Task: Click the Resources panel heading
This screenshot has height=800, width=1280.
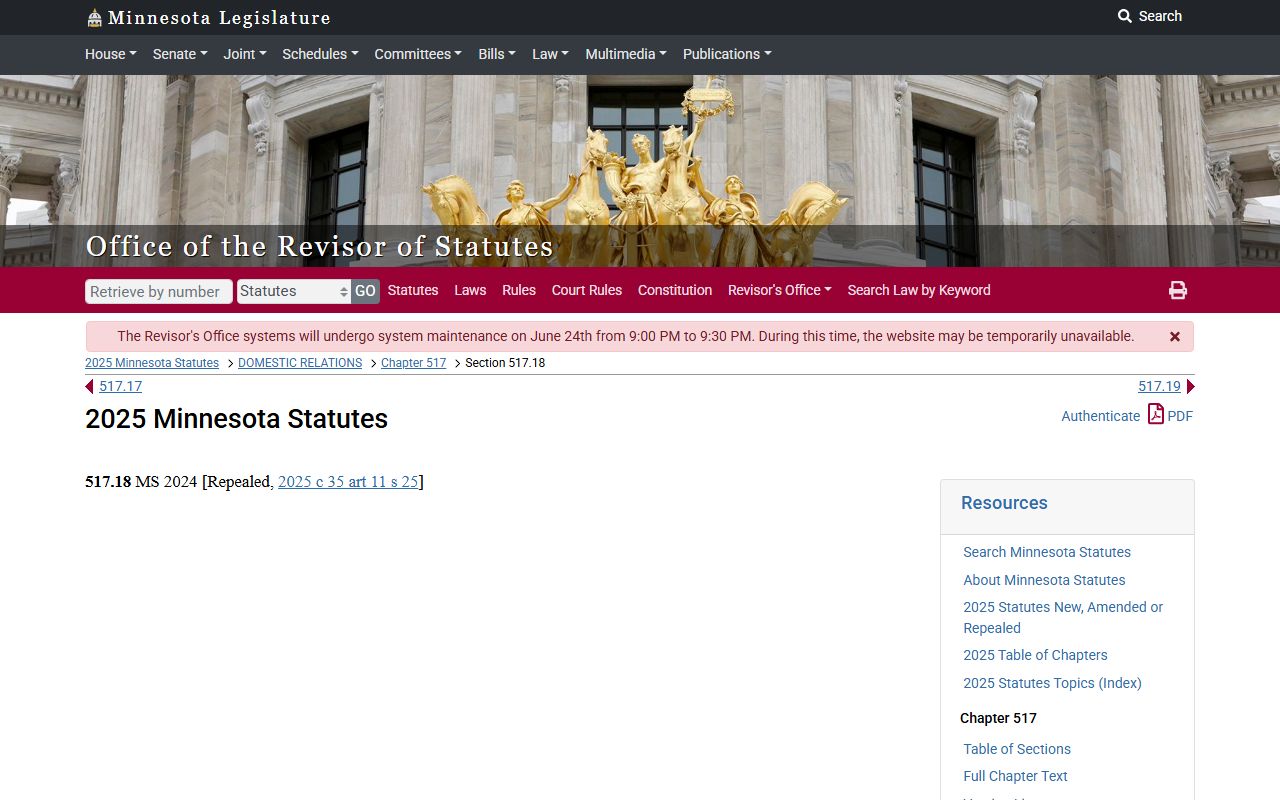Action: (x=1004, y=503)
